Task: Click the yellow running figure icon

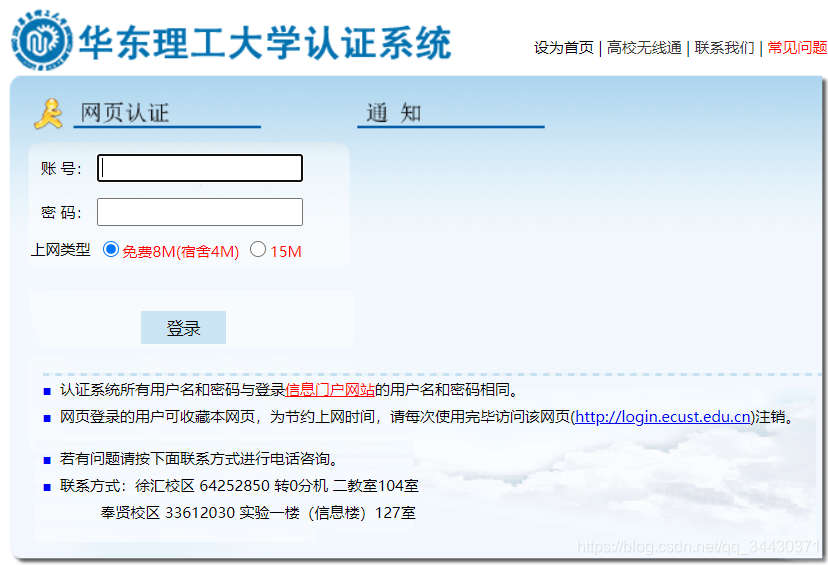Action: coord(49,114)
